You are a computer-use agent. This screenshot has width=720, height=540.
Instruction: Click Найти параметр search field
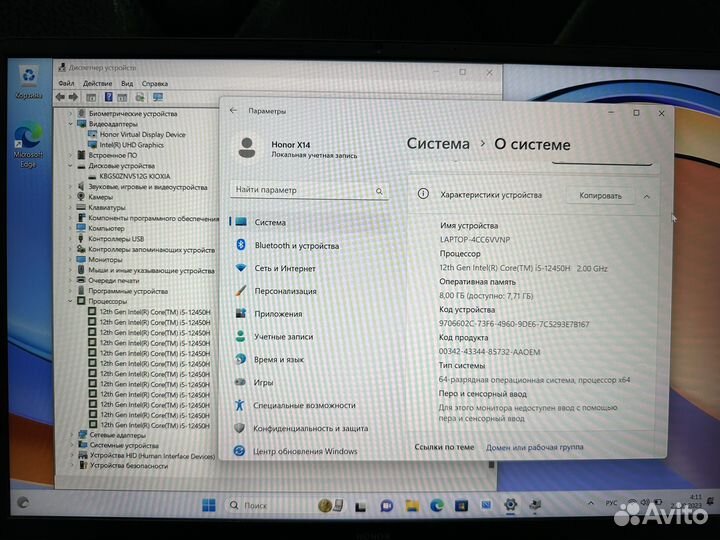[309, 190]
